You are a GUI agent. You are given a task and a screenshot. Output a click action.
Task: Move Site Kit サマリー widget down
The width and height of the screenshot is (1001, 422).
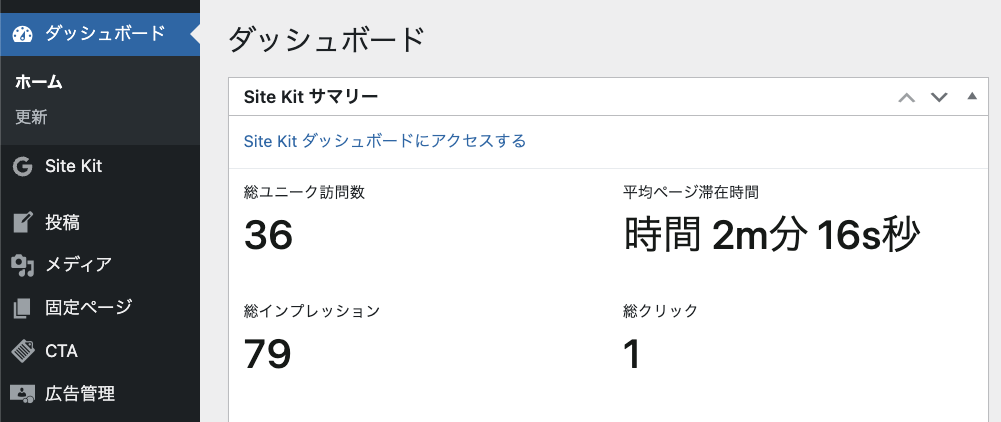click(x=939, y=97)
